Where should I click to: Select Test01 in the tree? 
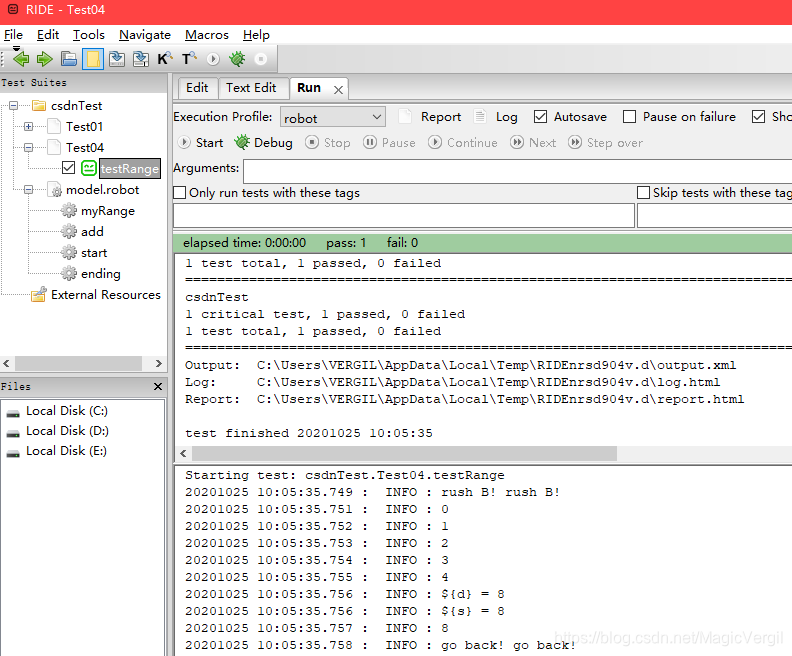pos(84,126)
